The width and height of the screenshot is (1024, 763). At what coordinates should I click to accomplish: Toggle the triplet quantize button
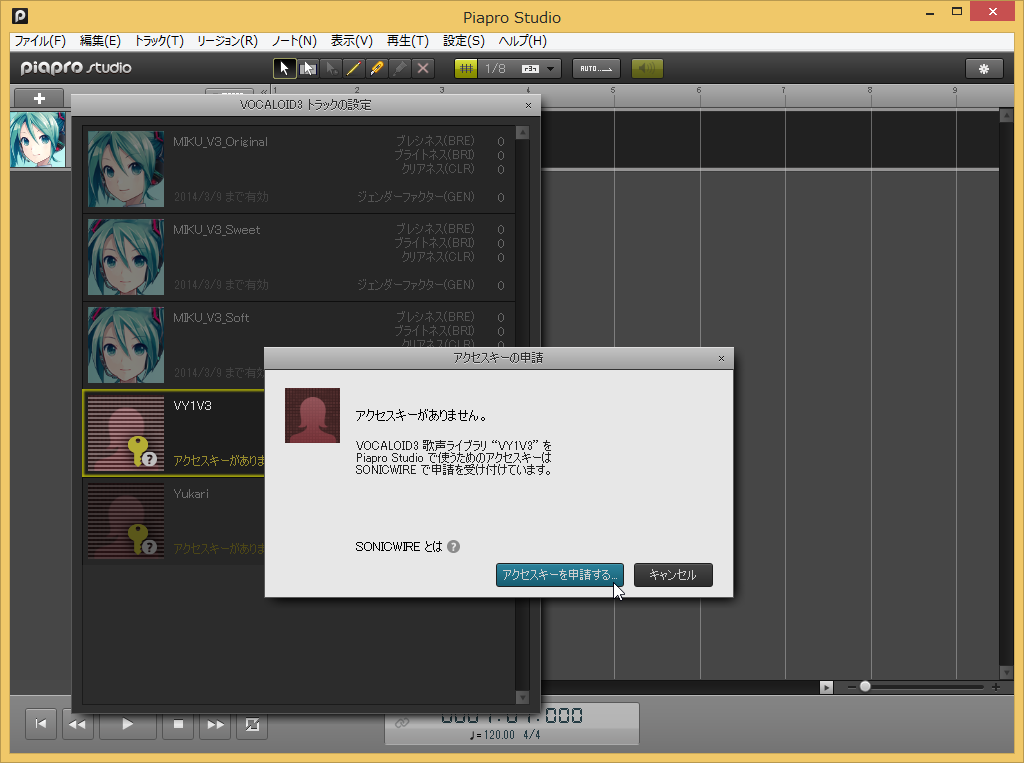[x=530, y=69]
